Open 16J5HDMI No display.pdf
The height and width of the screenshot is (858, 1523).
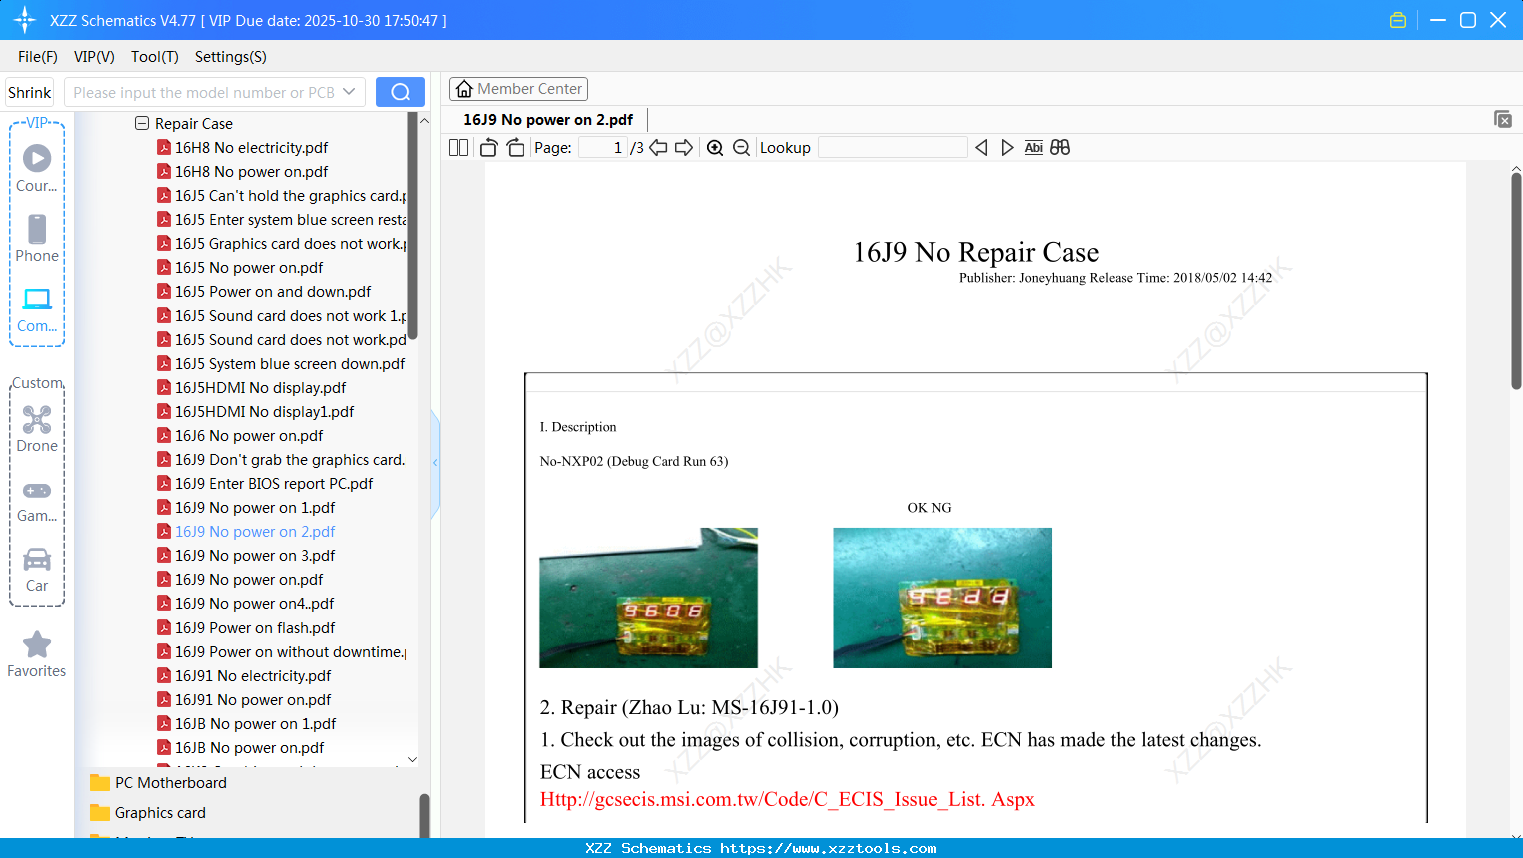click(x=260, y=388)
